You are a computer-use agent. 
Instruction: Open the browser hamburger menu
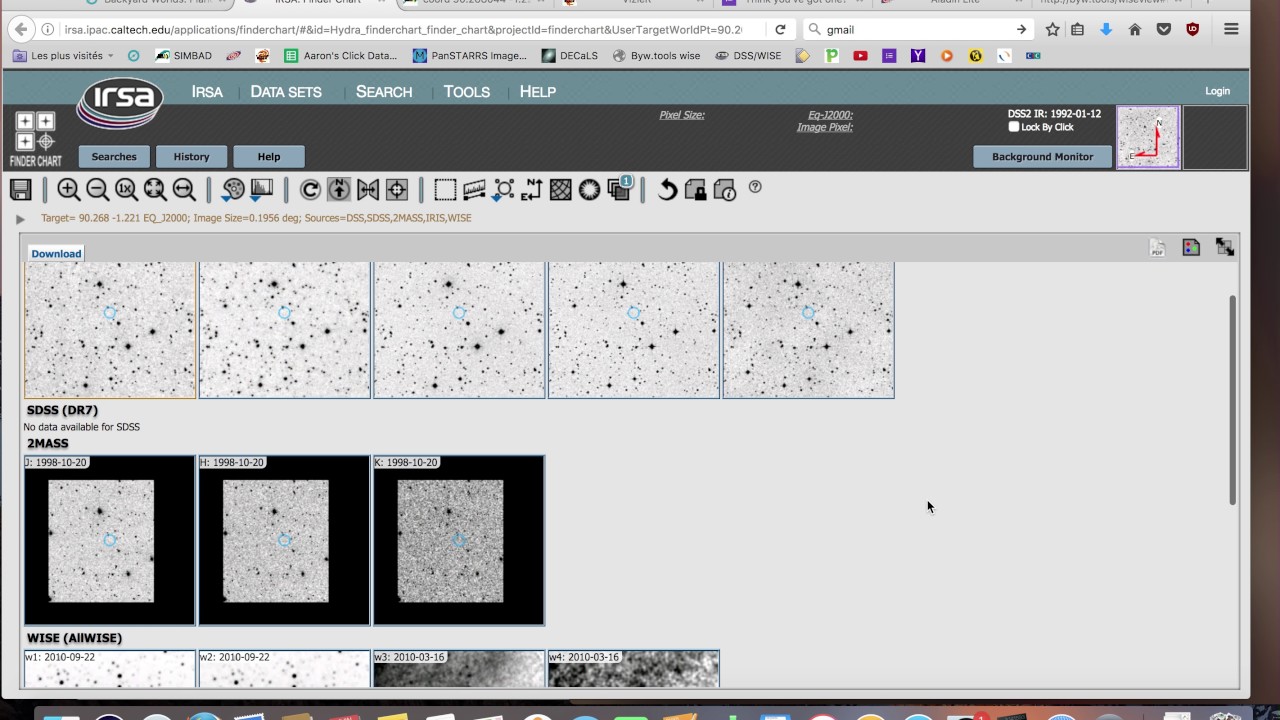pyautogui.click(x=1231, y=29)
